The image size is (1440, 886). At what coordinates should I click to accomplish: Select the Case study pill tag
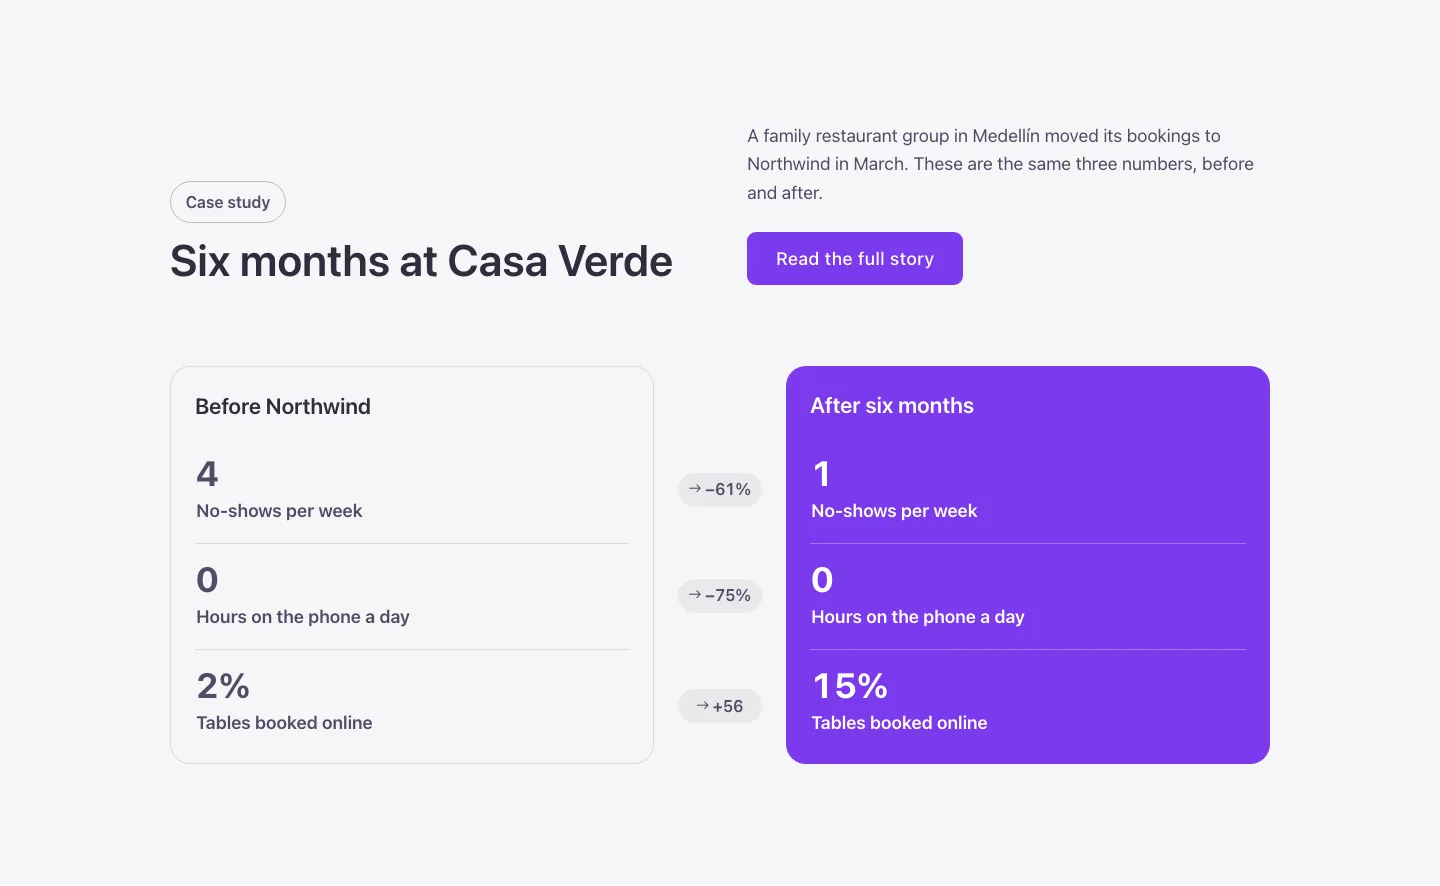tap(228, 202)
